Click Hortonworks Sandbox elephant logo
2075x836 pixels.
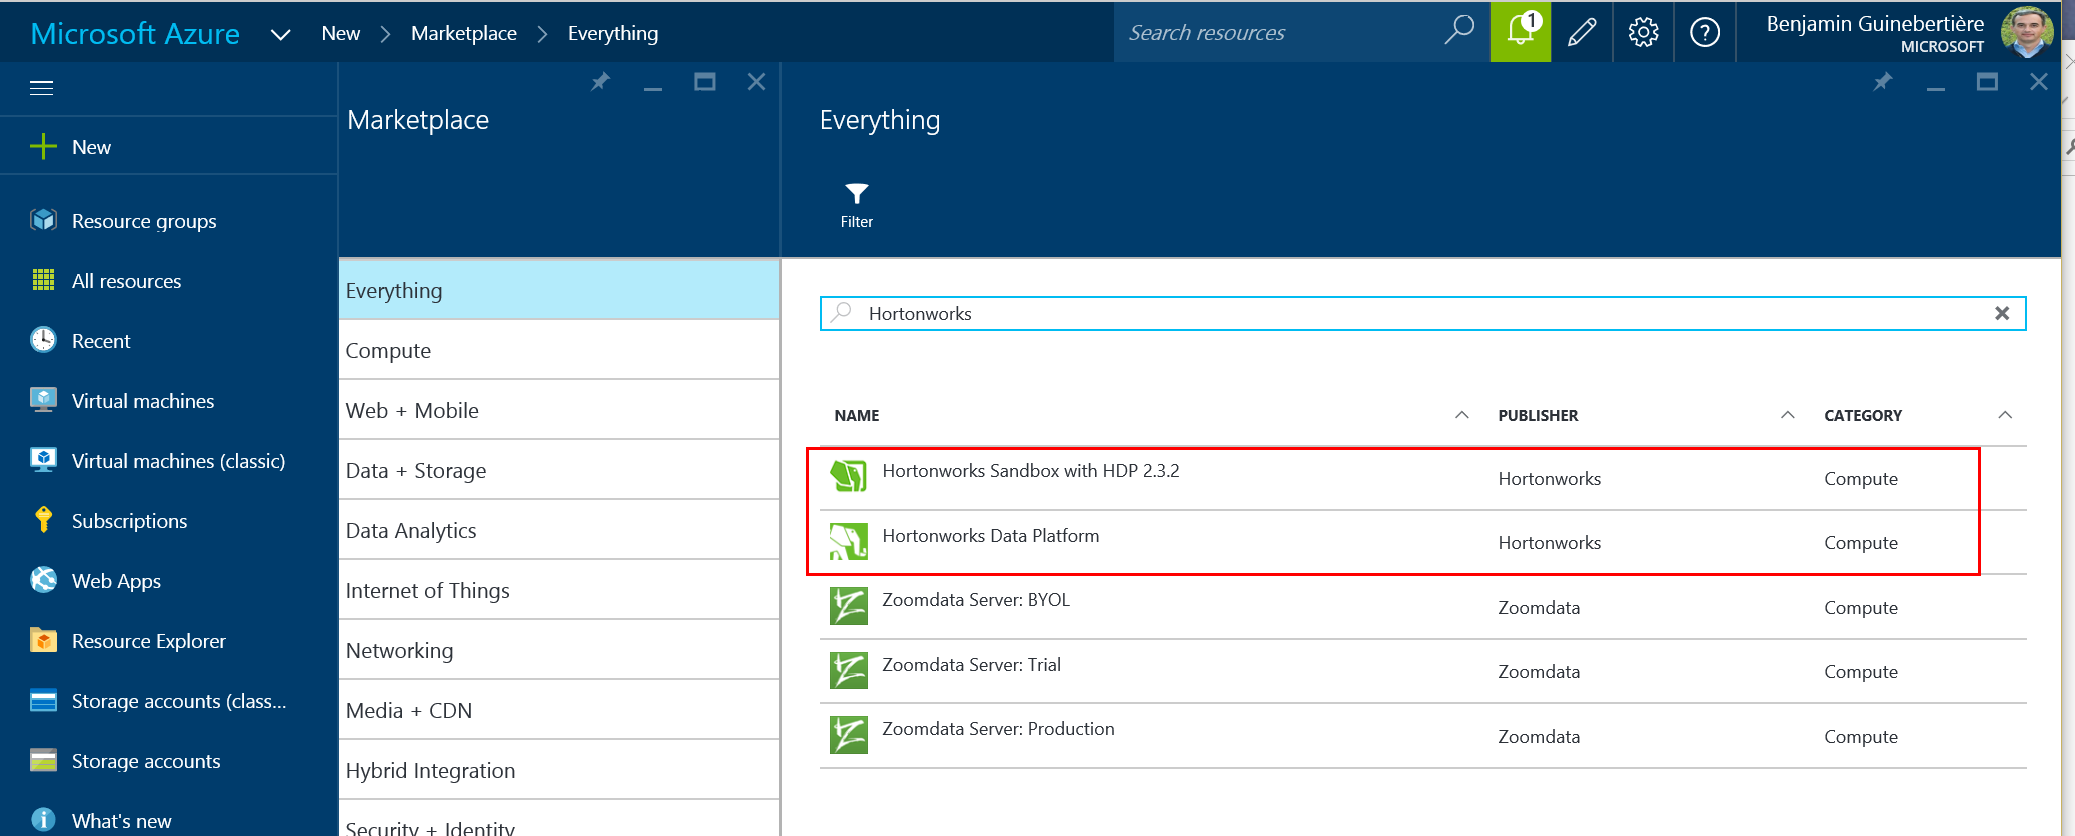848,477
